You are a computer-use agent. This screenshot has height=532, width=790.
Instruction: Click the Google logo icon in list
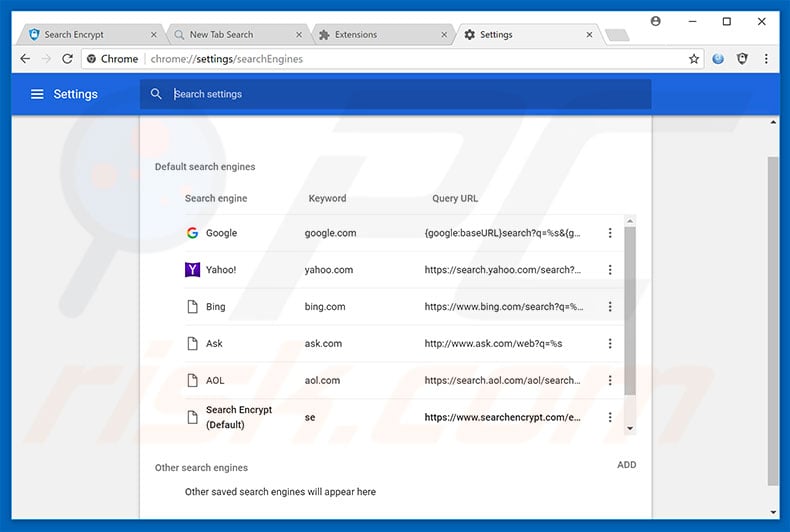[x=192, y=233]
